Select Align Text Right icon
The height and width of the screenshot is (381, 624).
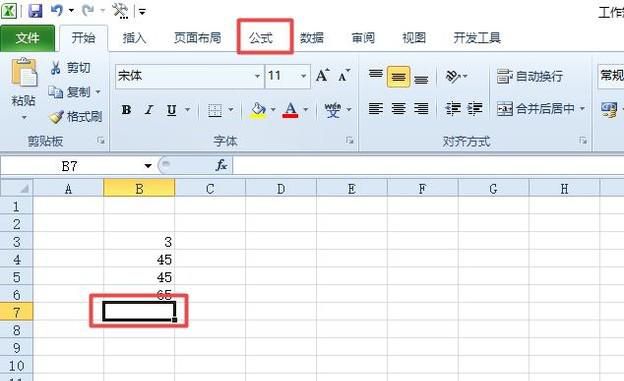pyautogui.click(x=421, y=109)
